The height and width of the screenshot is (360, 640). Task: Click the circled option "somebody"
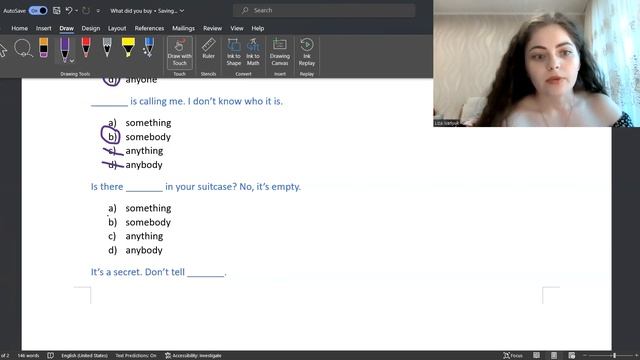(x=148, y=137)
